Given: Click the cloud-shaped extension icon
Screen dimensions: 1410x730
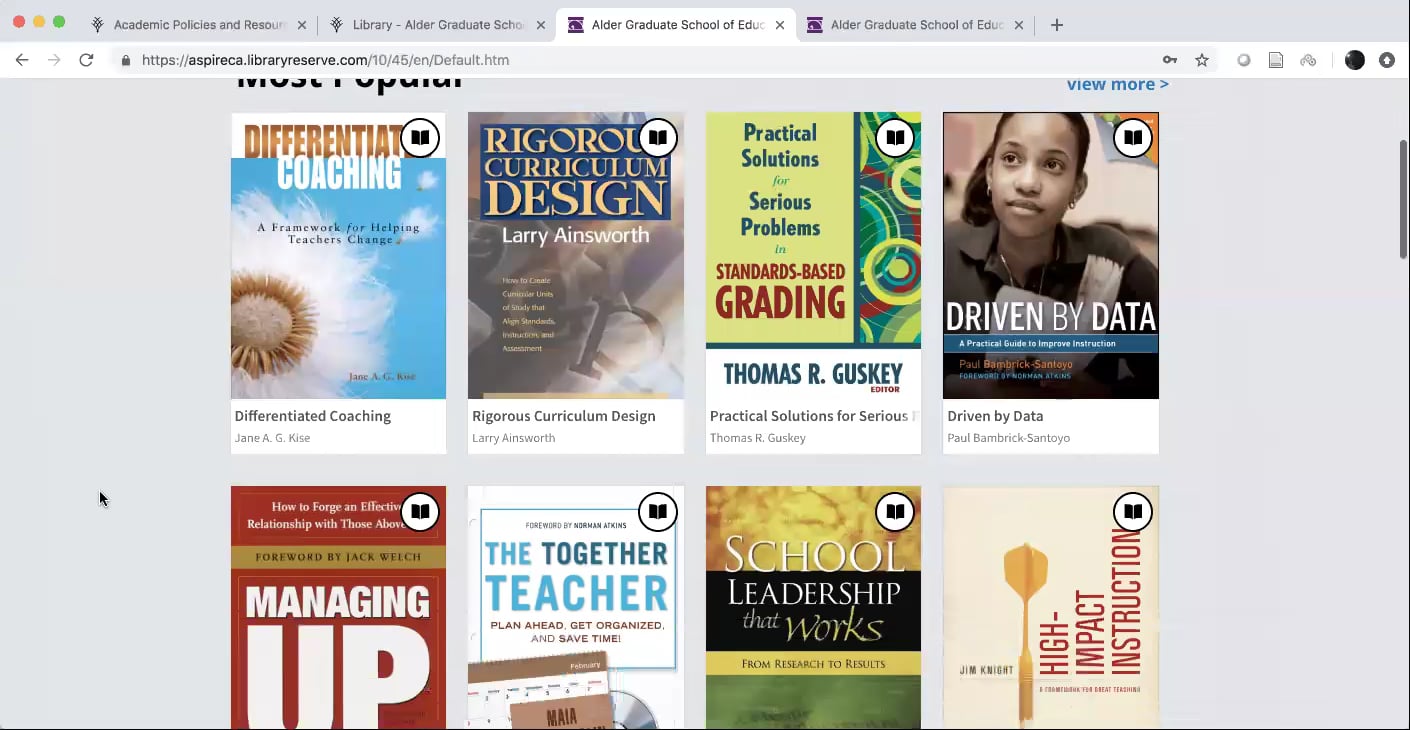Looking at the screenshot, I should tap(1308, 60).
